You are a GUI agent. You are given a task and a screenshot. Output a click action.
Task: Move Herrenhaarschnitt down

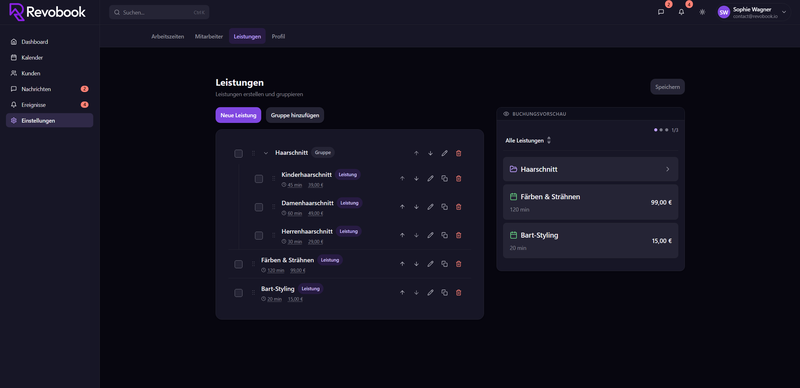(416, 235)
